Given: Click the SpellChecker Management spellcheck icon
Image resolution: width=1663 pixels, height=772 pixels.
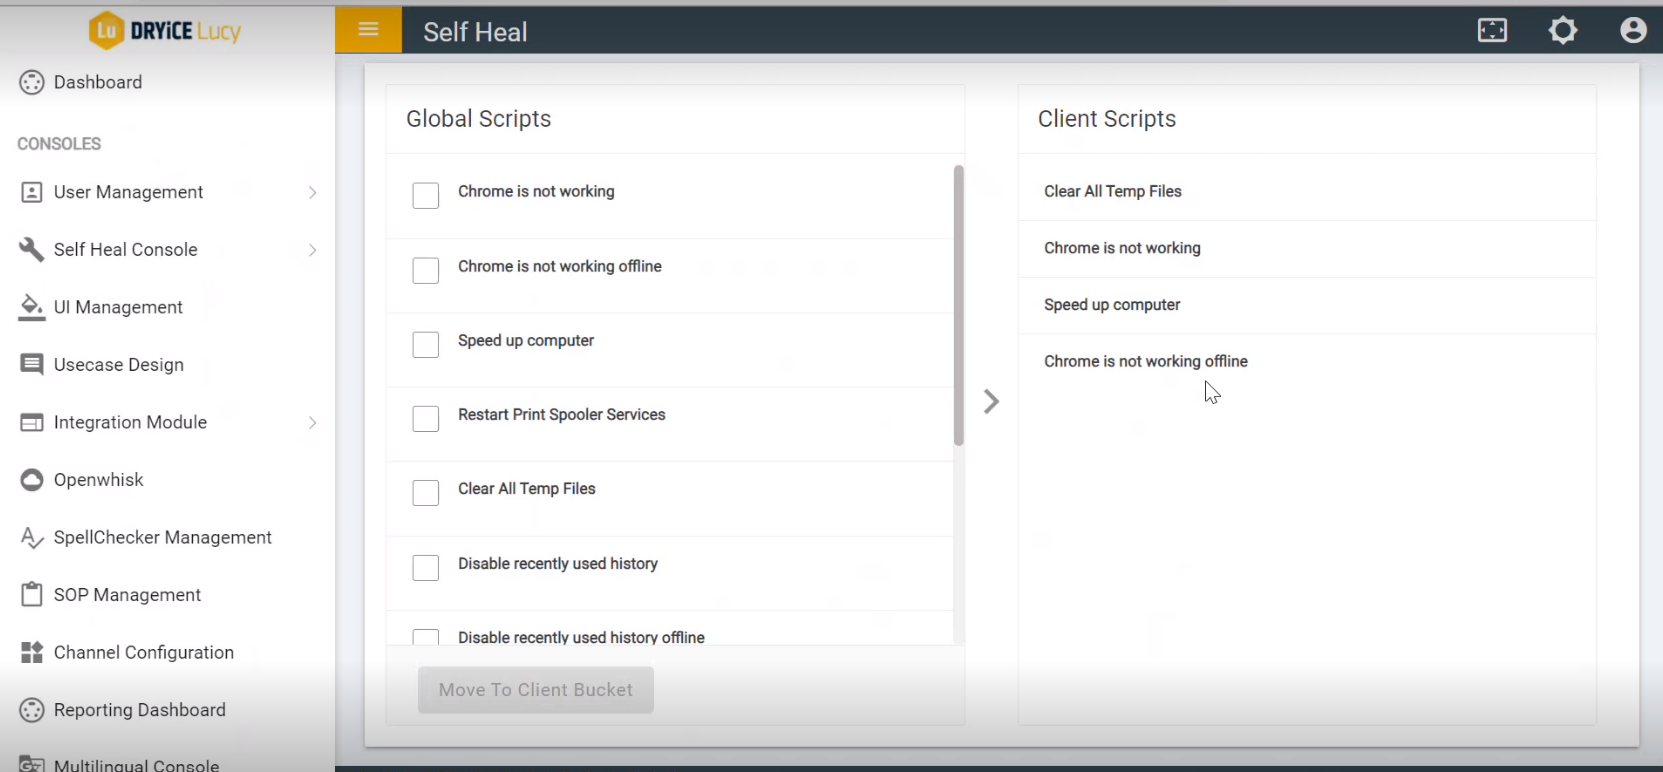Looking at the screenshot, I should (x=32, y=537).
